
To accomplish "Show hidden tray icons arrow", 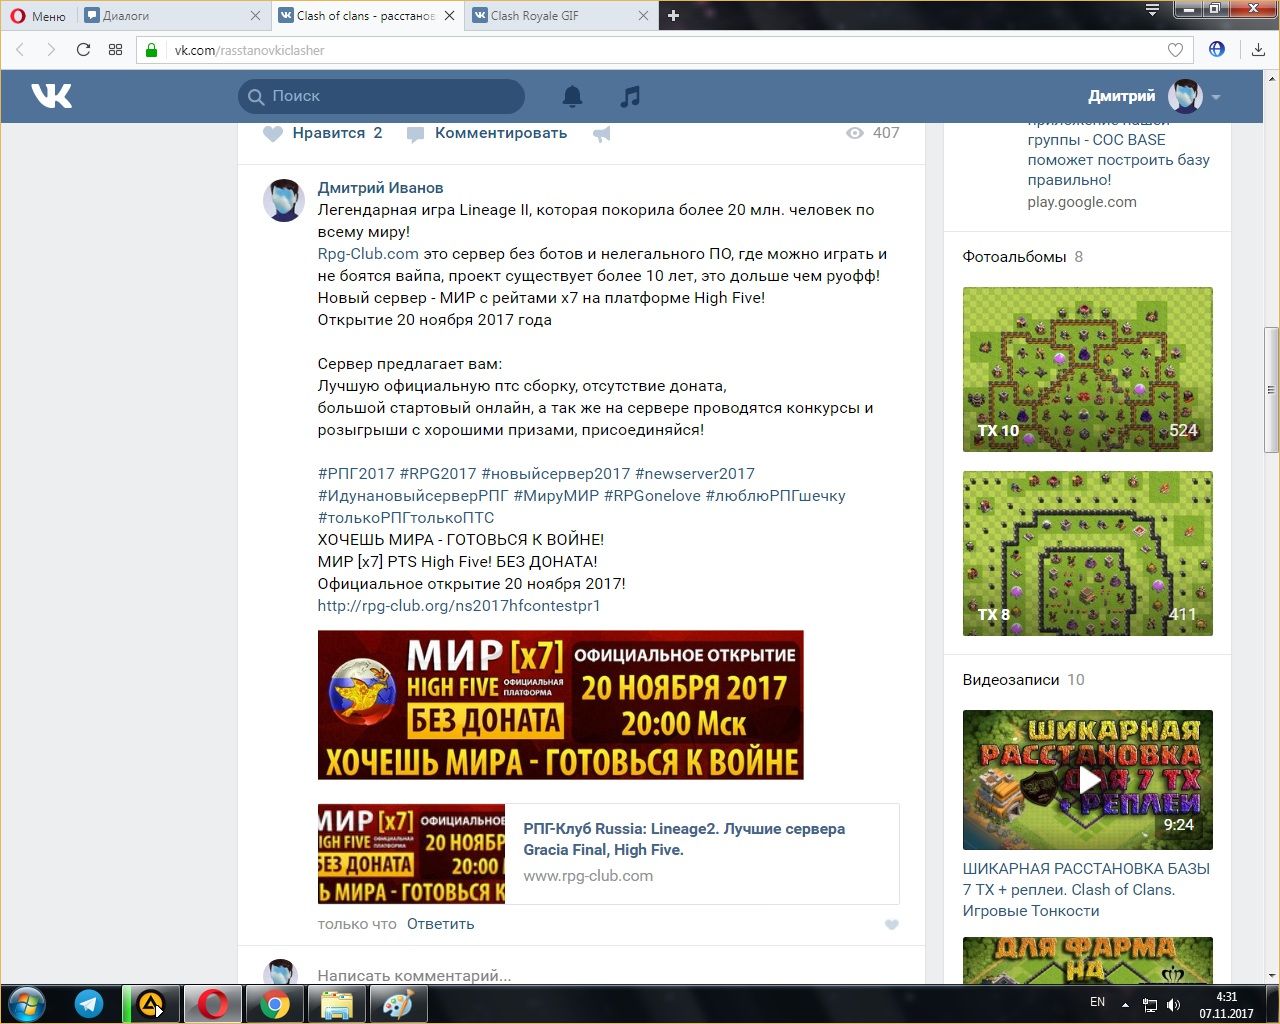I will [x=1125, y=1004].
